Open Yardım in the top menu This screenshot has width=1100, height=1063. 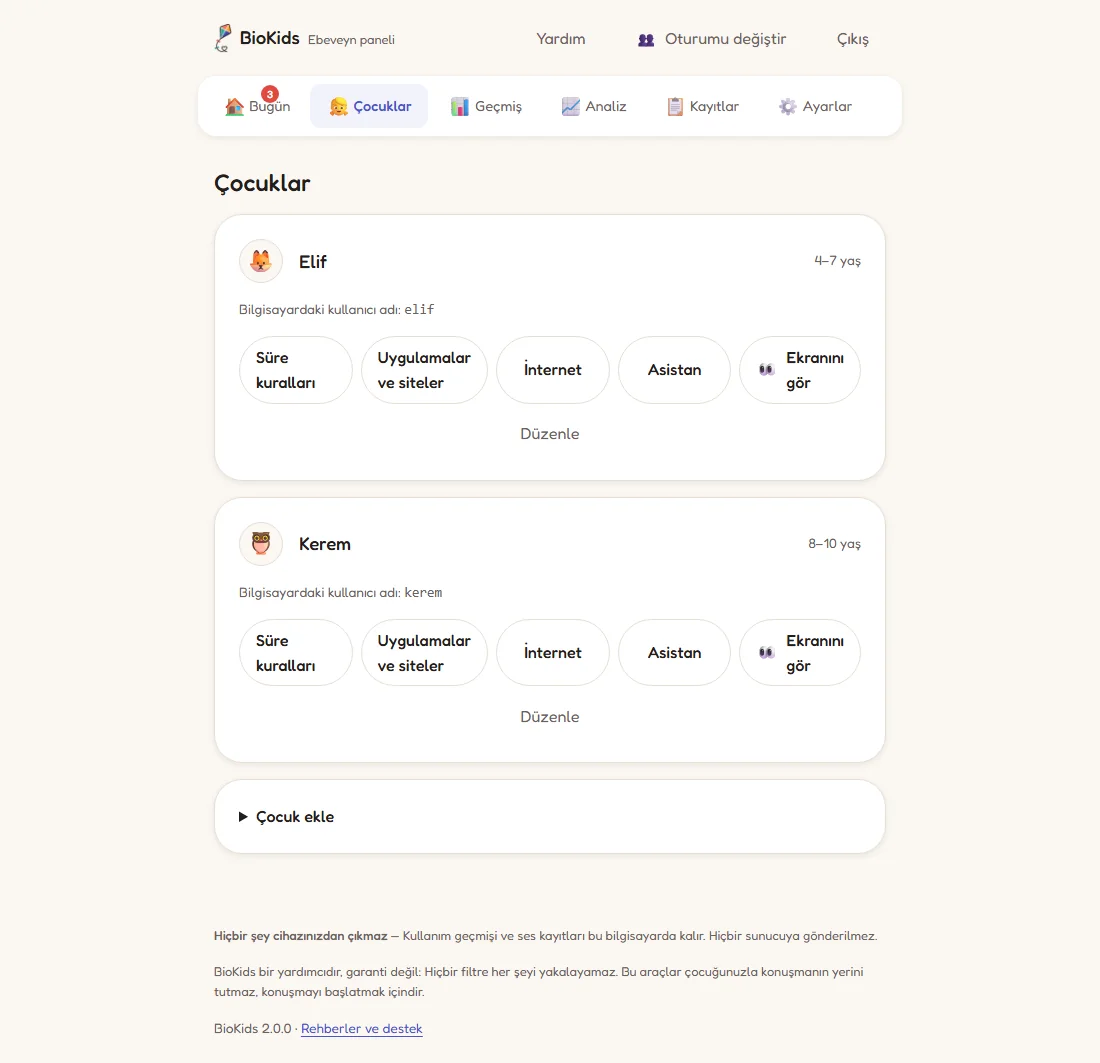pyautogui.click(x=561, y=39)
